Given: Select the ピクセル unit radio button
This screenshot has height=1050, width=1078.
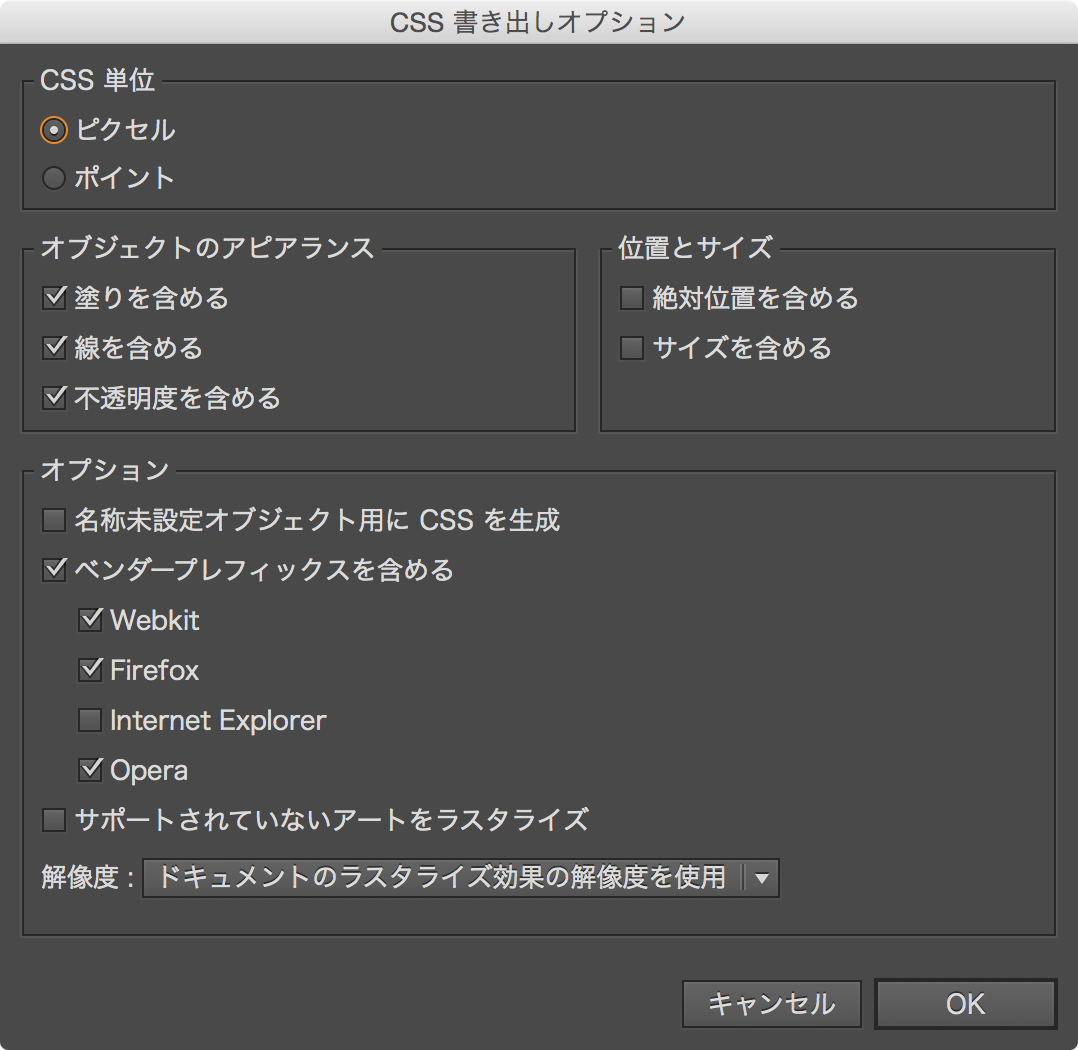Looking at the screenshot, I should (53, 129).
